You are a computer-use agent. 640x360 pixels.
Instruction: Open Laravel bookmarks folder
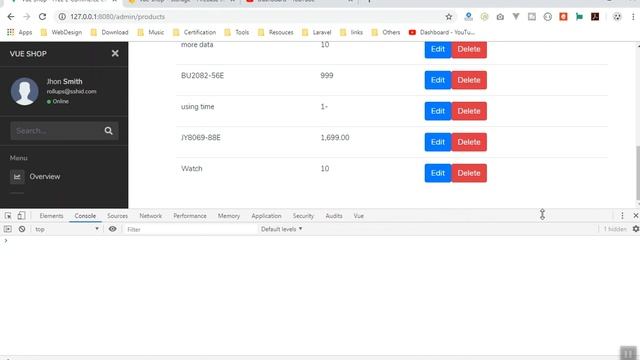[316, 32]
